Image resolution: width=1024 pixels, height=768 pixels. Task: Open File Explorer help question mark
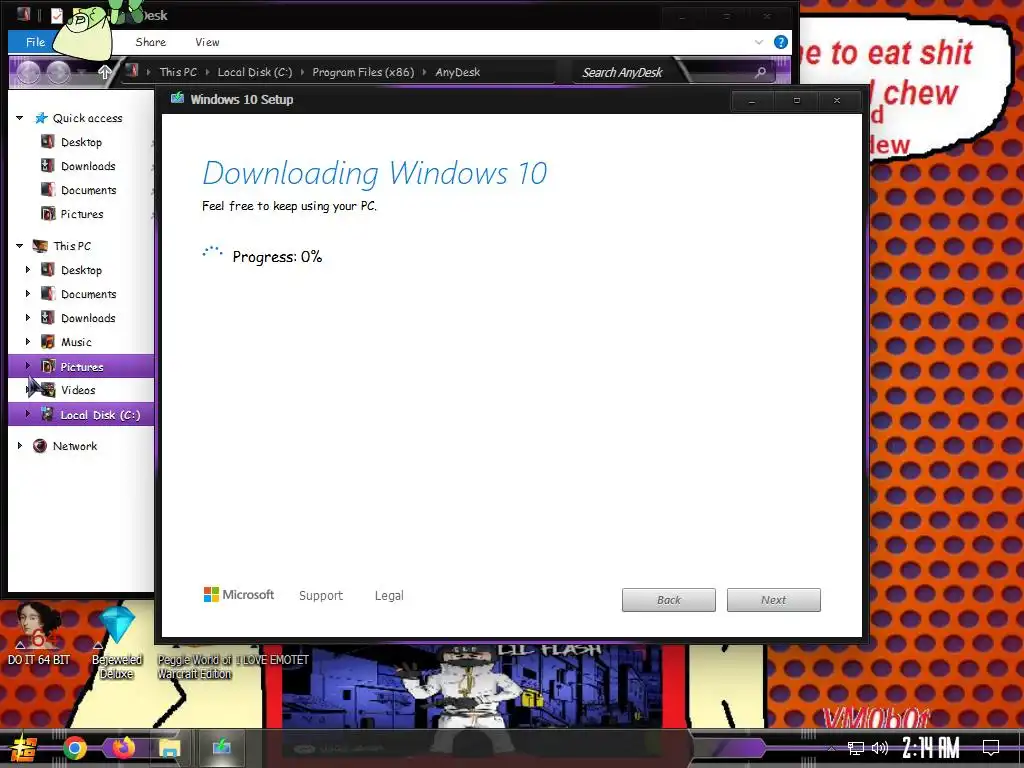tap(780, 42)
